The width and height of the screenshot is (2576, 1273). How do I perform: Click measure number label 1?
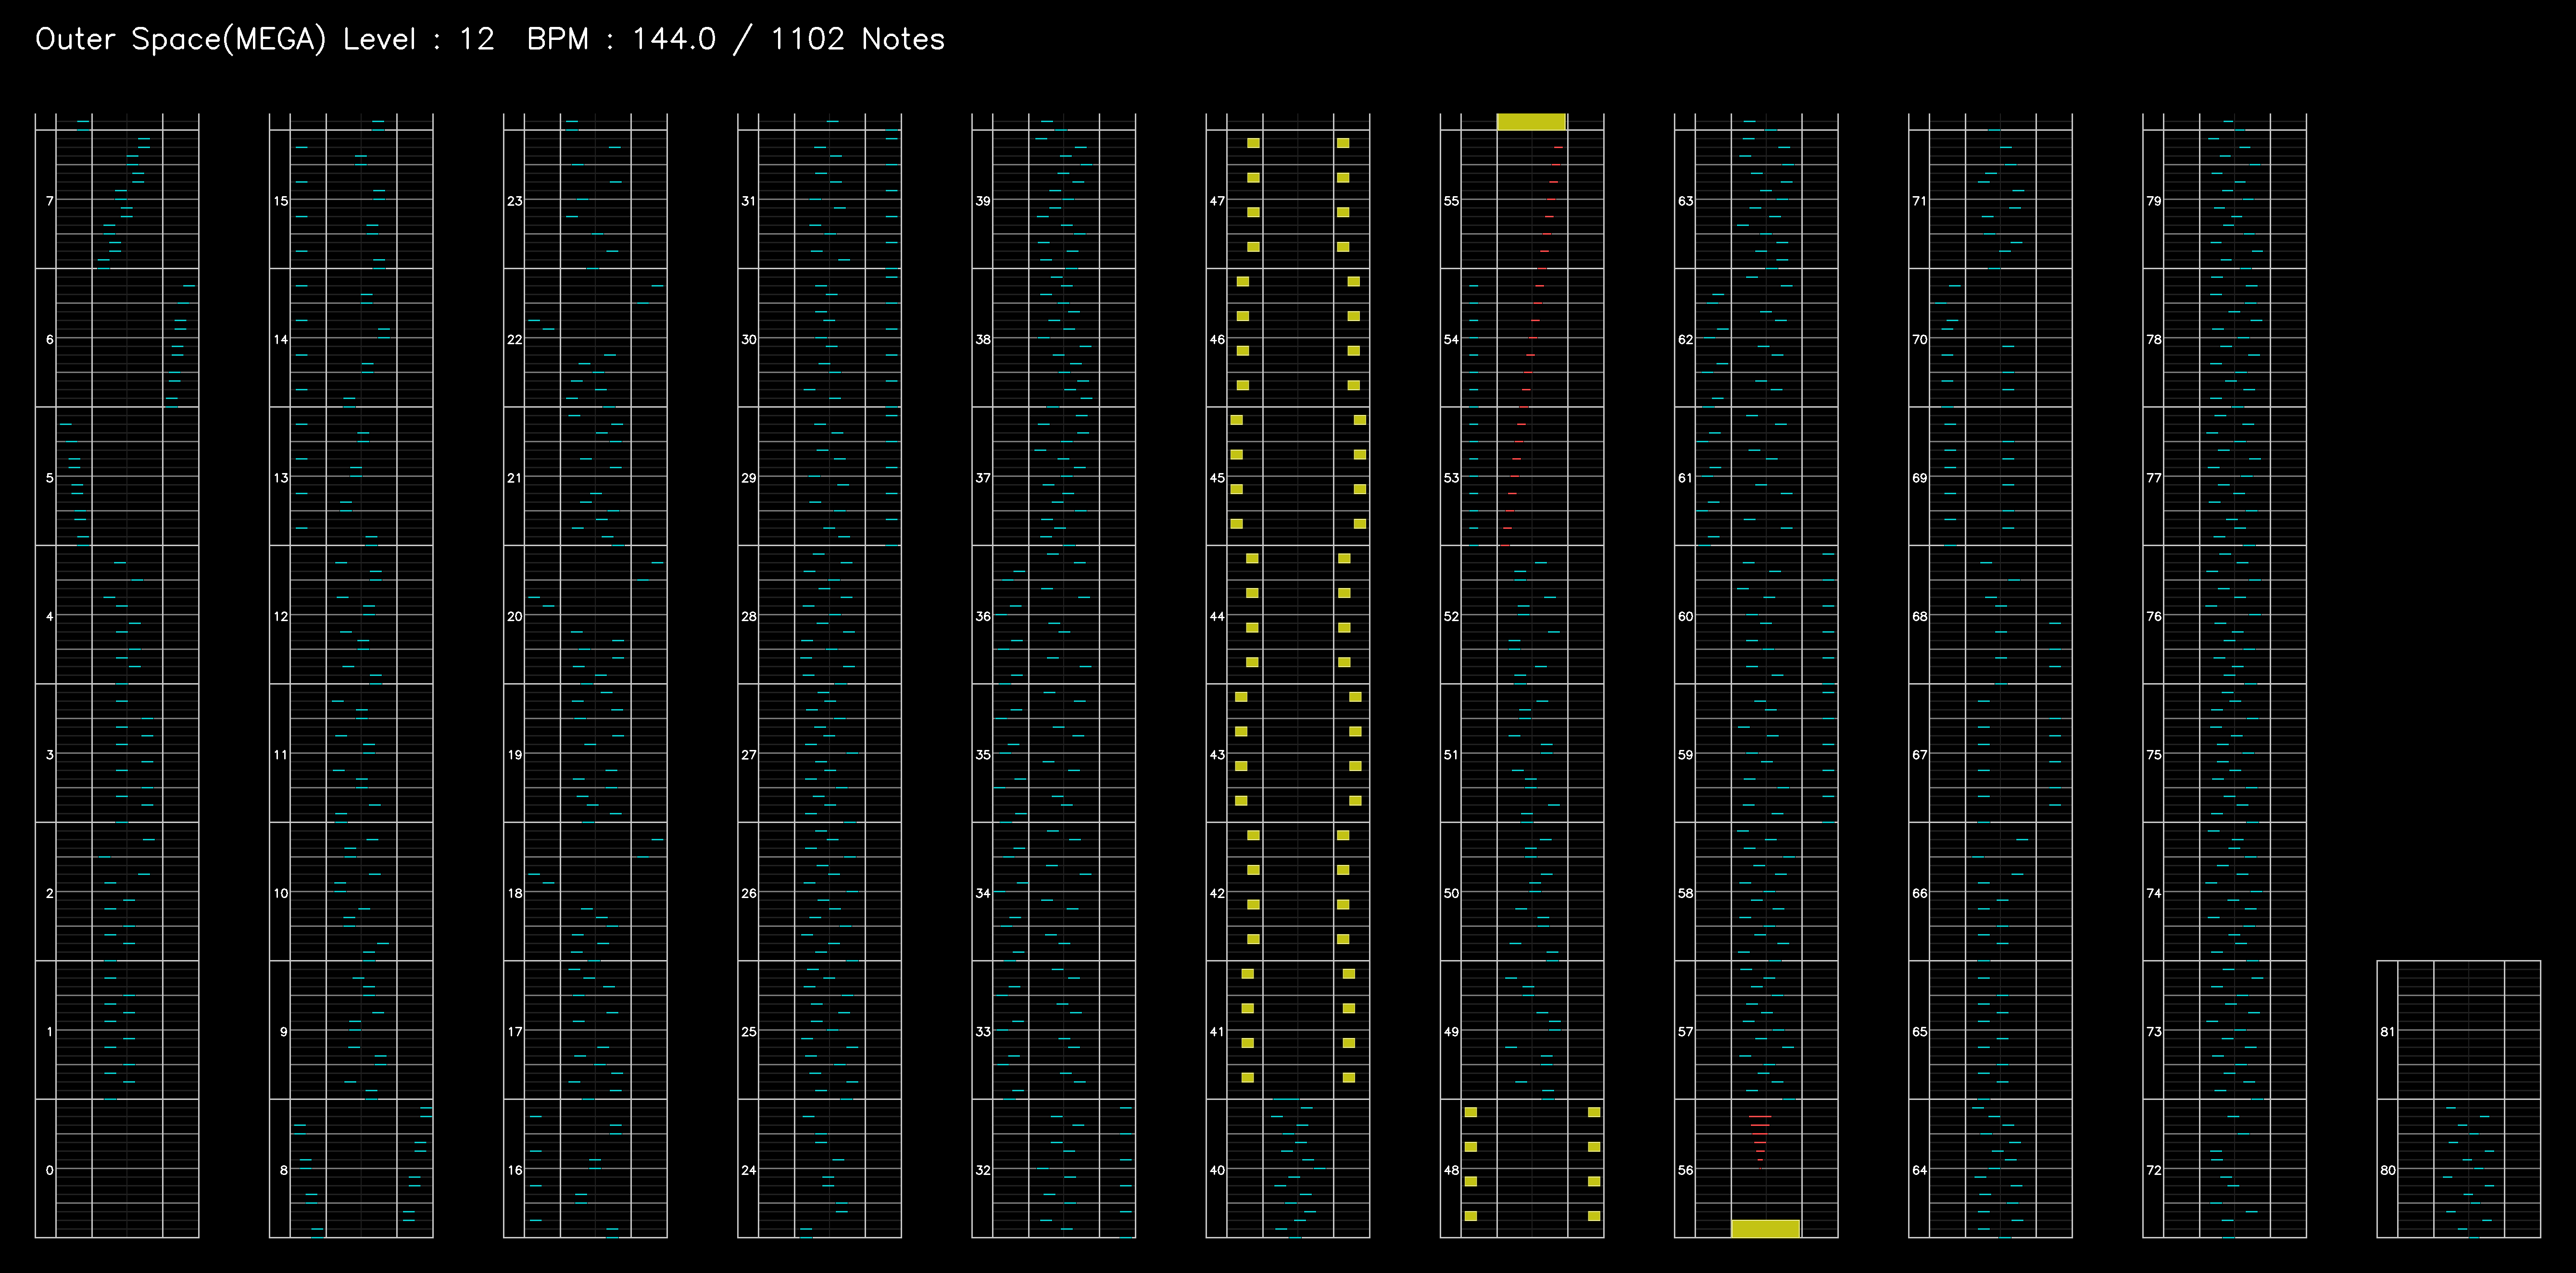[50, 1032]
